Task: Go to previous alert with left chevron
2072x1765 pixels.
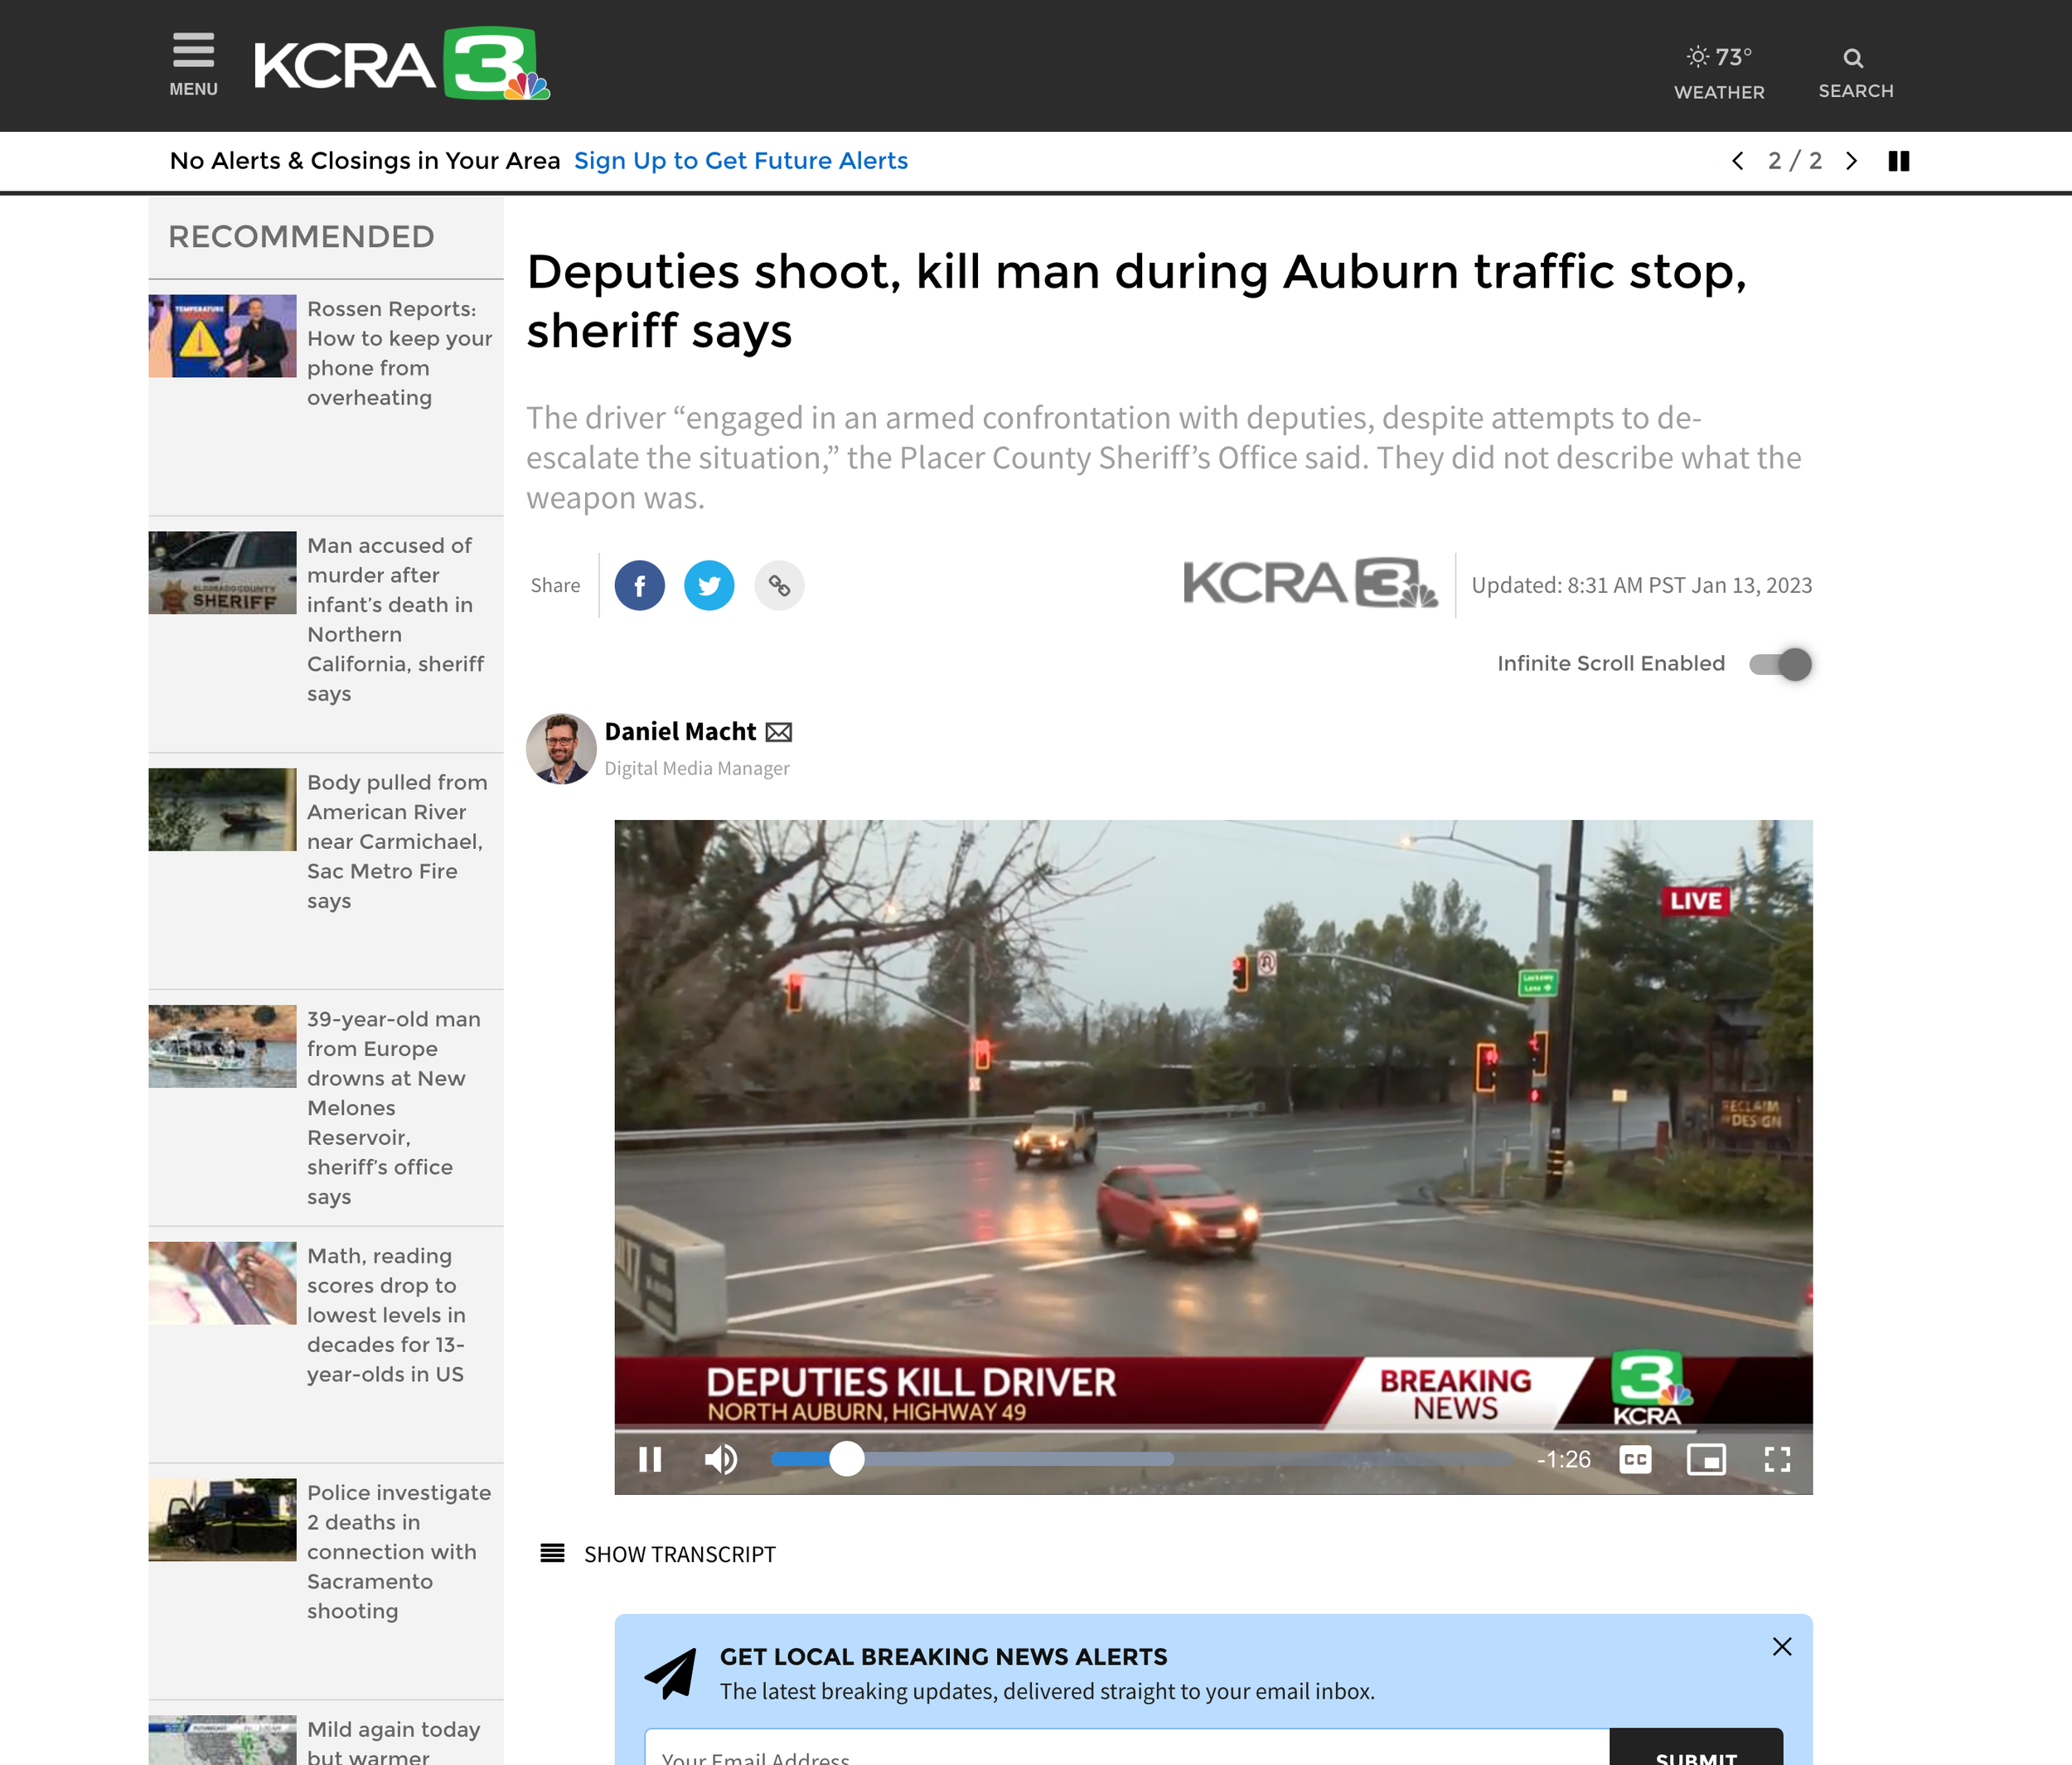Action: click(1738, 161)
